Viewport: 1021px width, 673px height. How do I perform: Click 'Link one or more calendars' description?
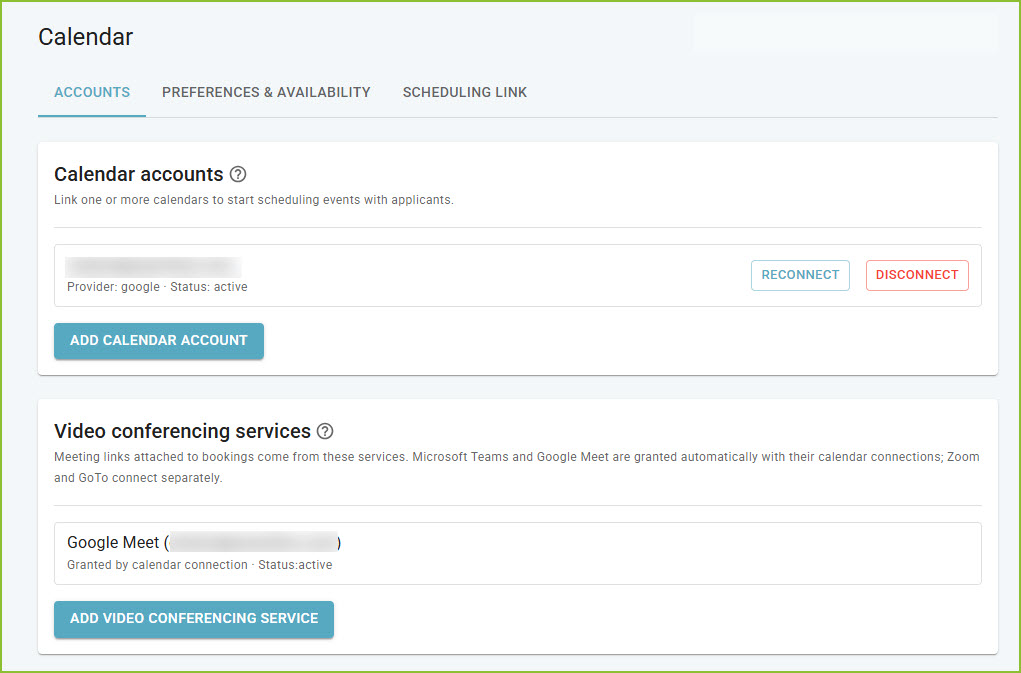[254, 200]
